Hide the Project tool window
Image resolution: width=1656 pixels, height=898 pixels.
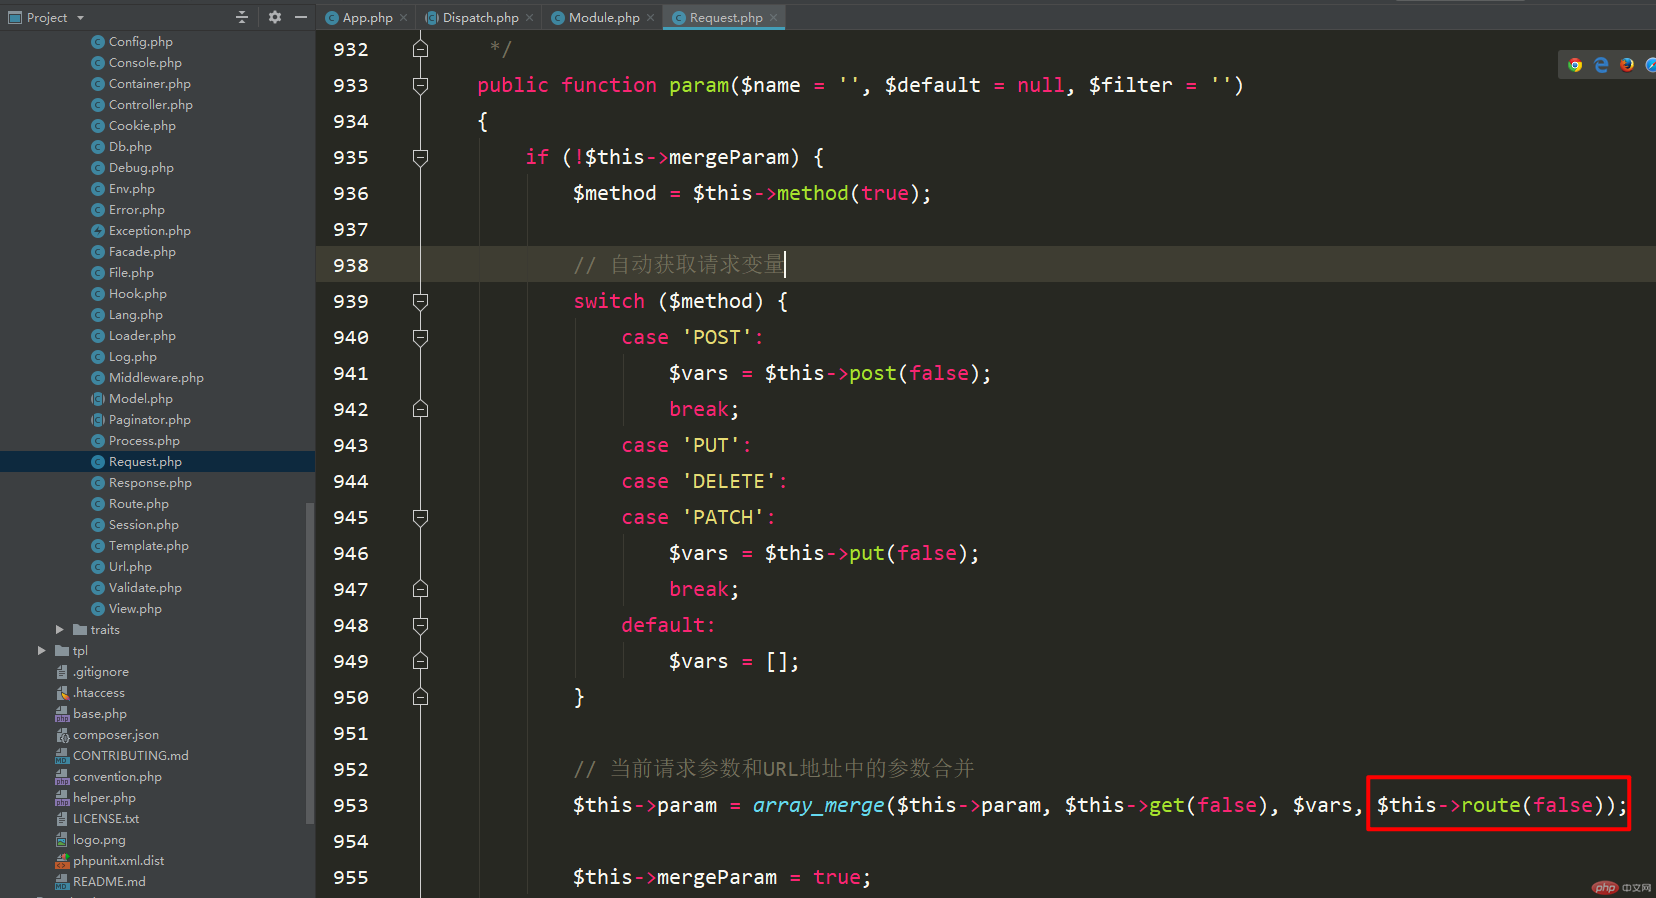301,17
